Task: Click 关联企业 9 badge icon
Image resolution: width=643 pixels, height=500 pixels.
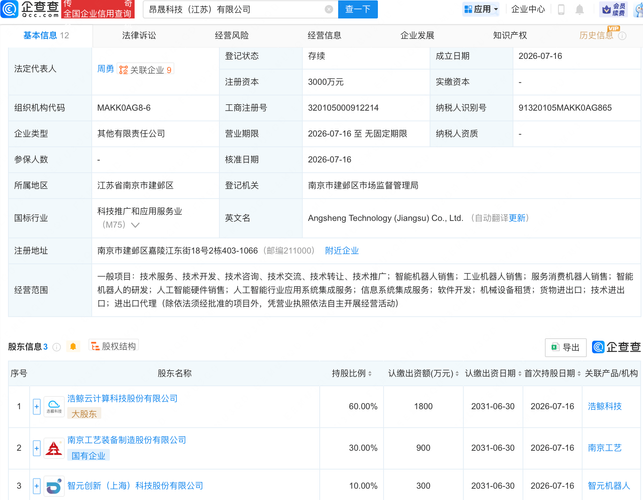Action: point(145,70)
